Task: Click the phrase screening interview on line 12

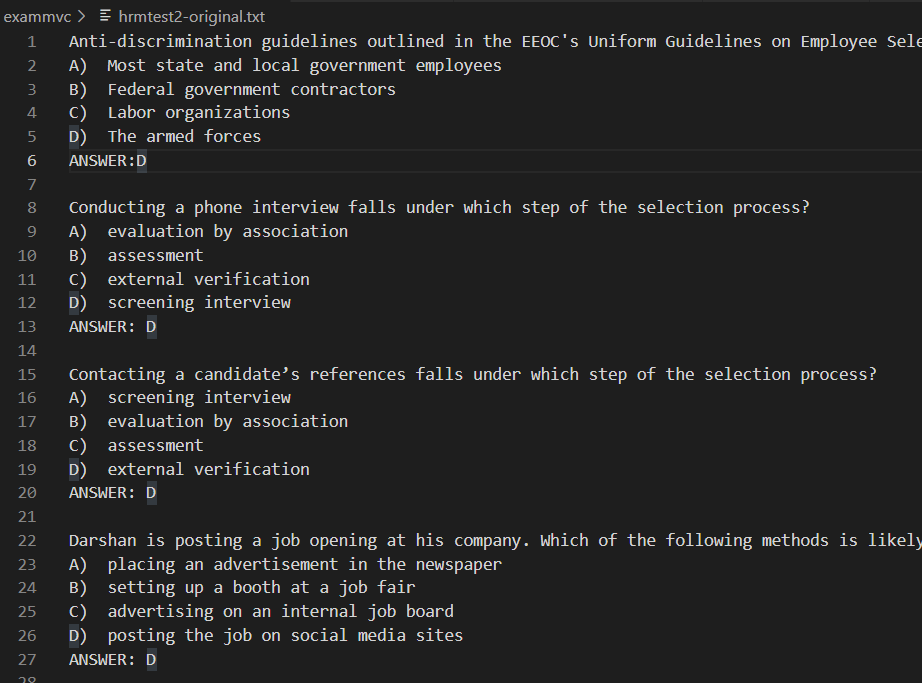Action: pos(199,302)
